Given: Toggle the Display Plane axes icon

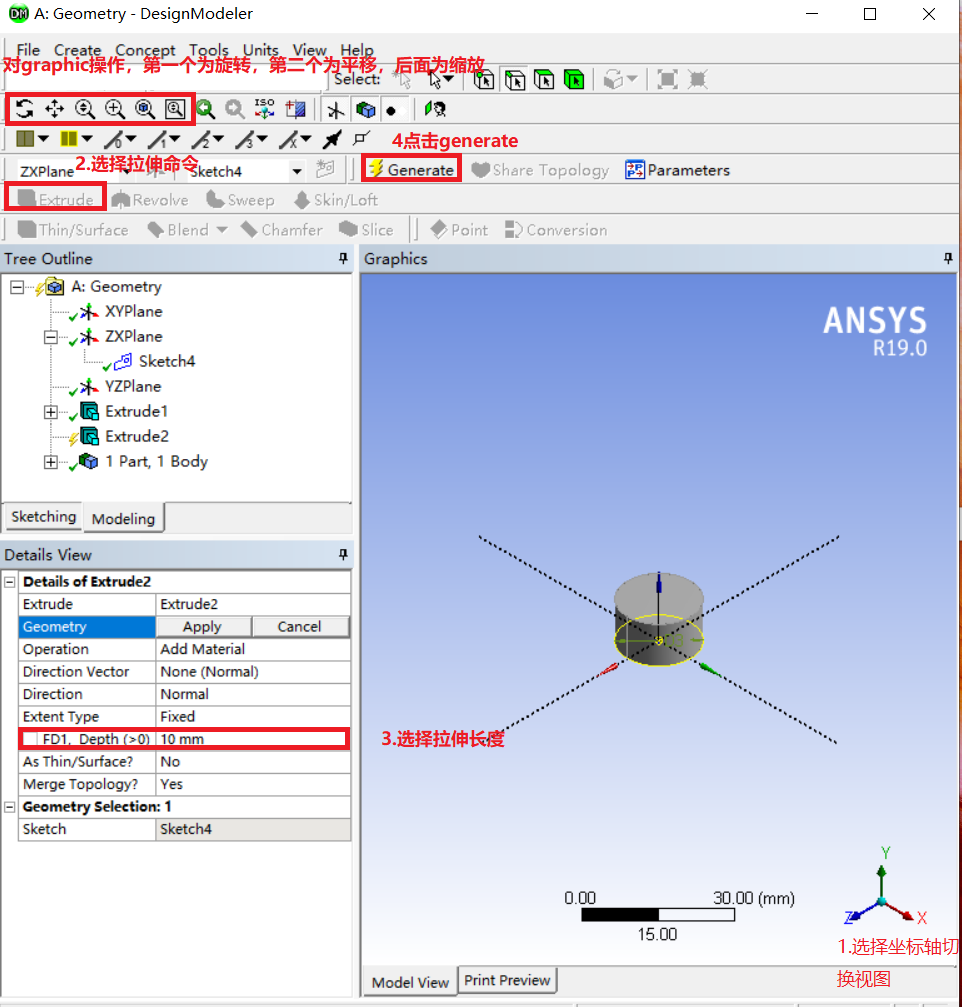Looking at the screenshot, I should click(335, 110).
